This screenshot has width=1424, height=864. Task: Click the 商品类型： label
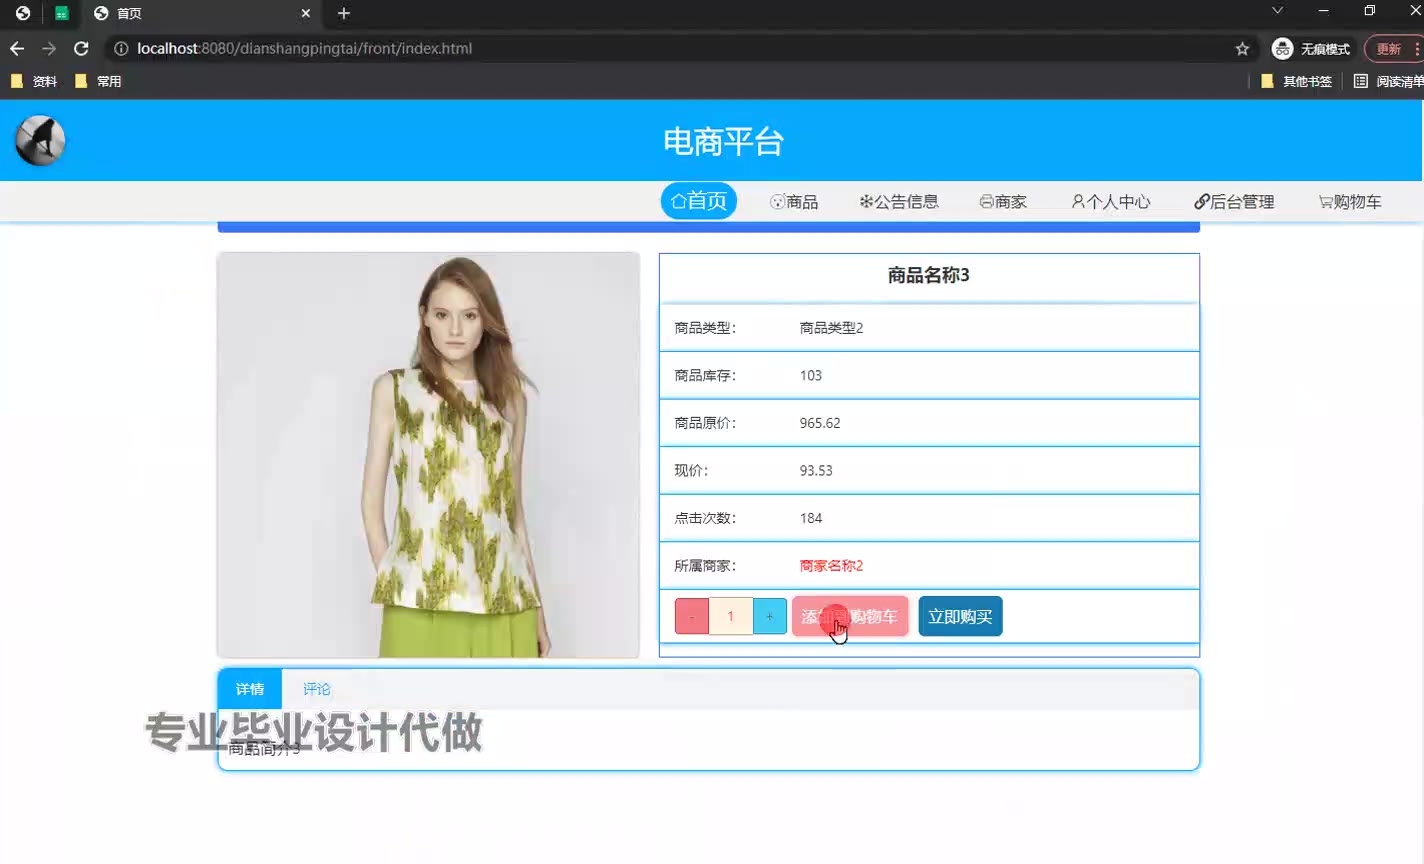(705, 328)
